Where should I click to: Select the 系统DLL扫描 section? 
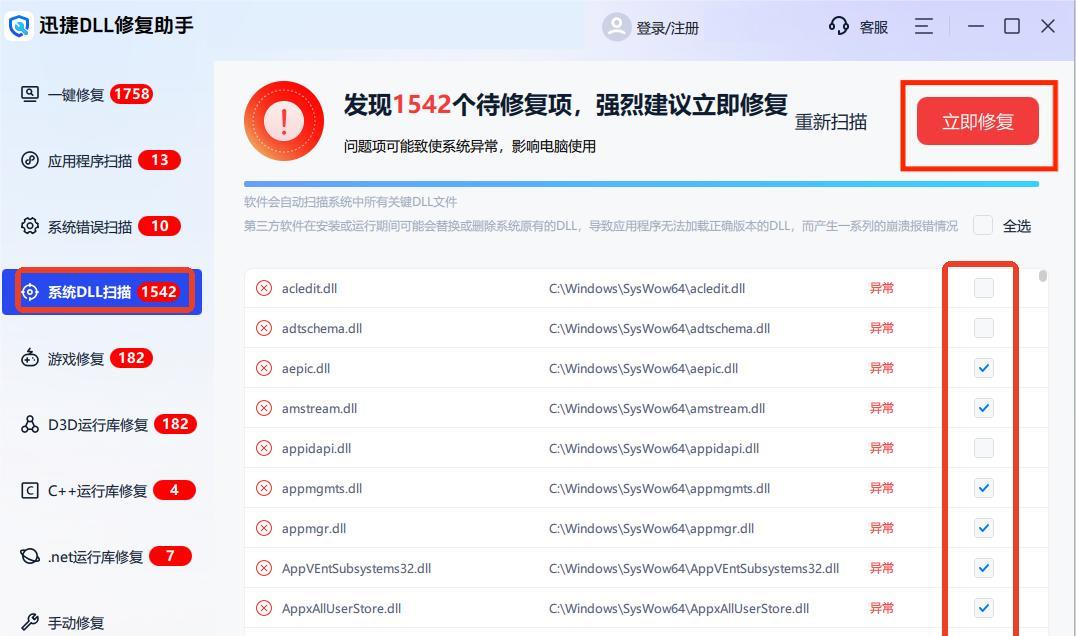(102, 292)
